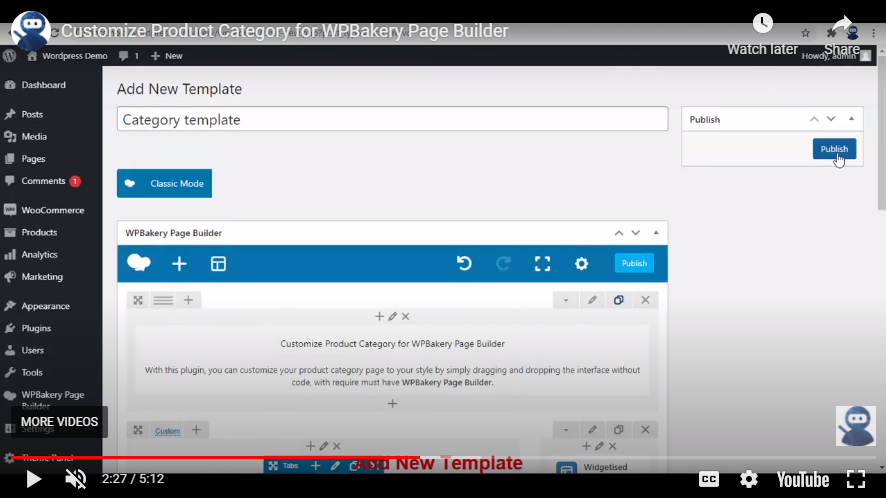The width and height of the screenshot is (886, 498).
Task: Edit first column with small pencil icon
Action: point(392,317)
